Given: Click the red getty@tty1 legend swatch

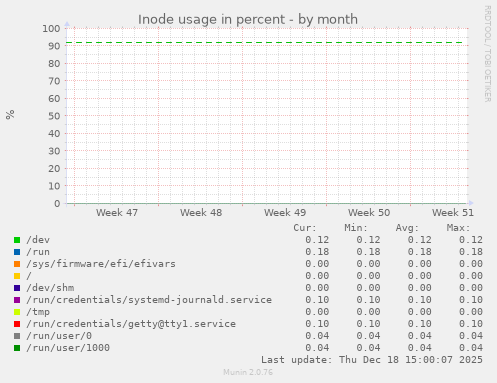Looking at the screenshot, I should (x=17, y=324).
